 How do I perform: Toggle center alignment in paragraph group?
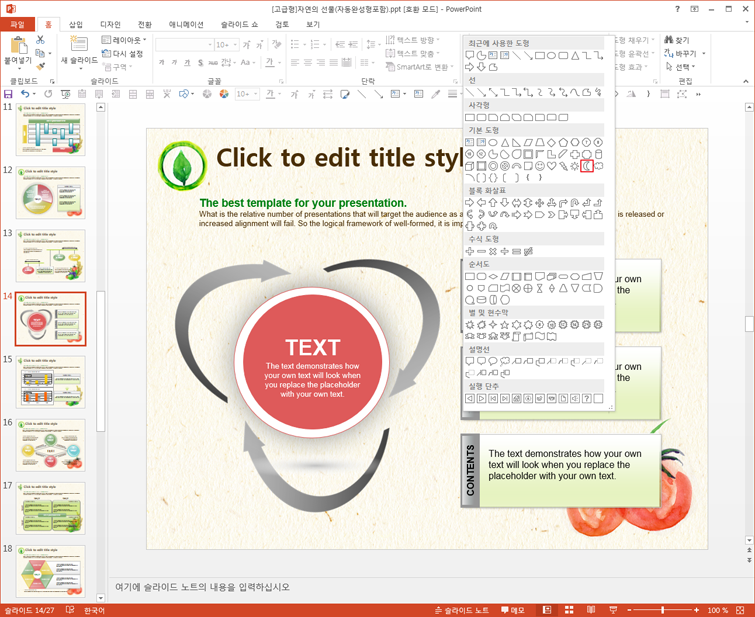pos(308,63)
